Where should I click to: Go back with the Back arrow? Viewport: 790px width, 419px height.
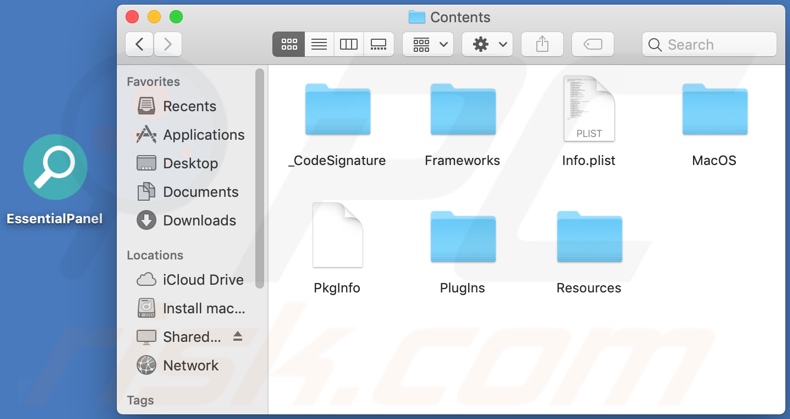pos(140,44)
